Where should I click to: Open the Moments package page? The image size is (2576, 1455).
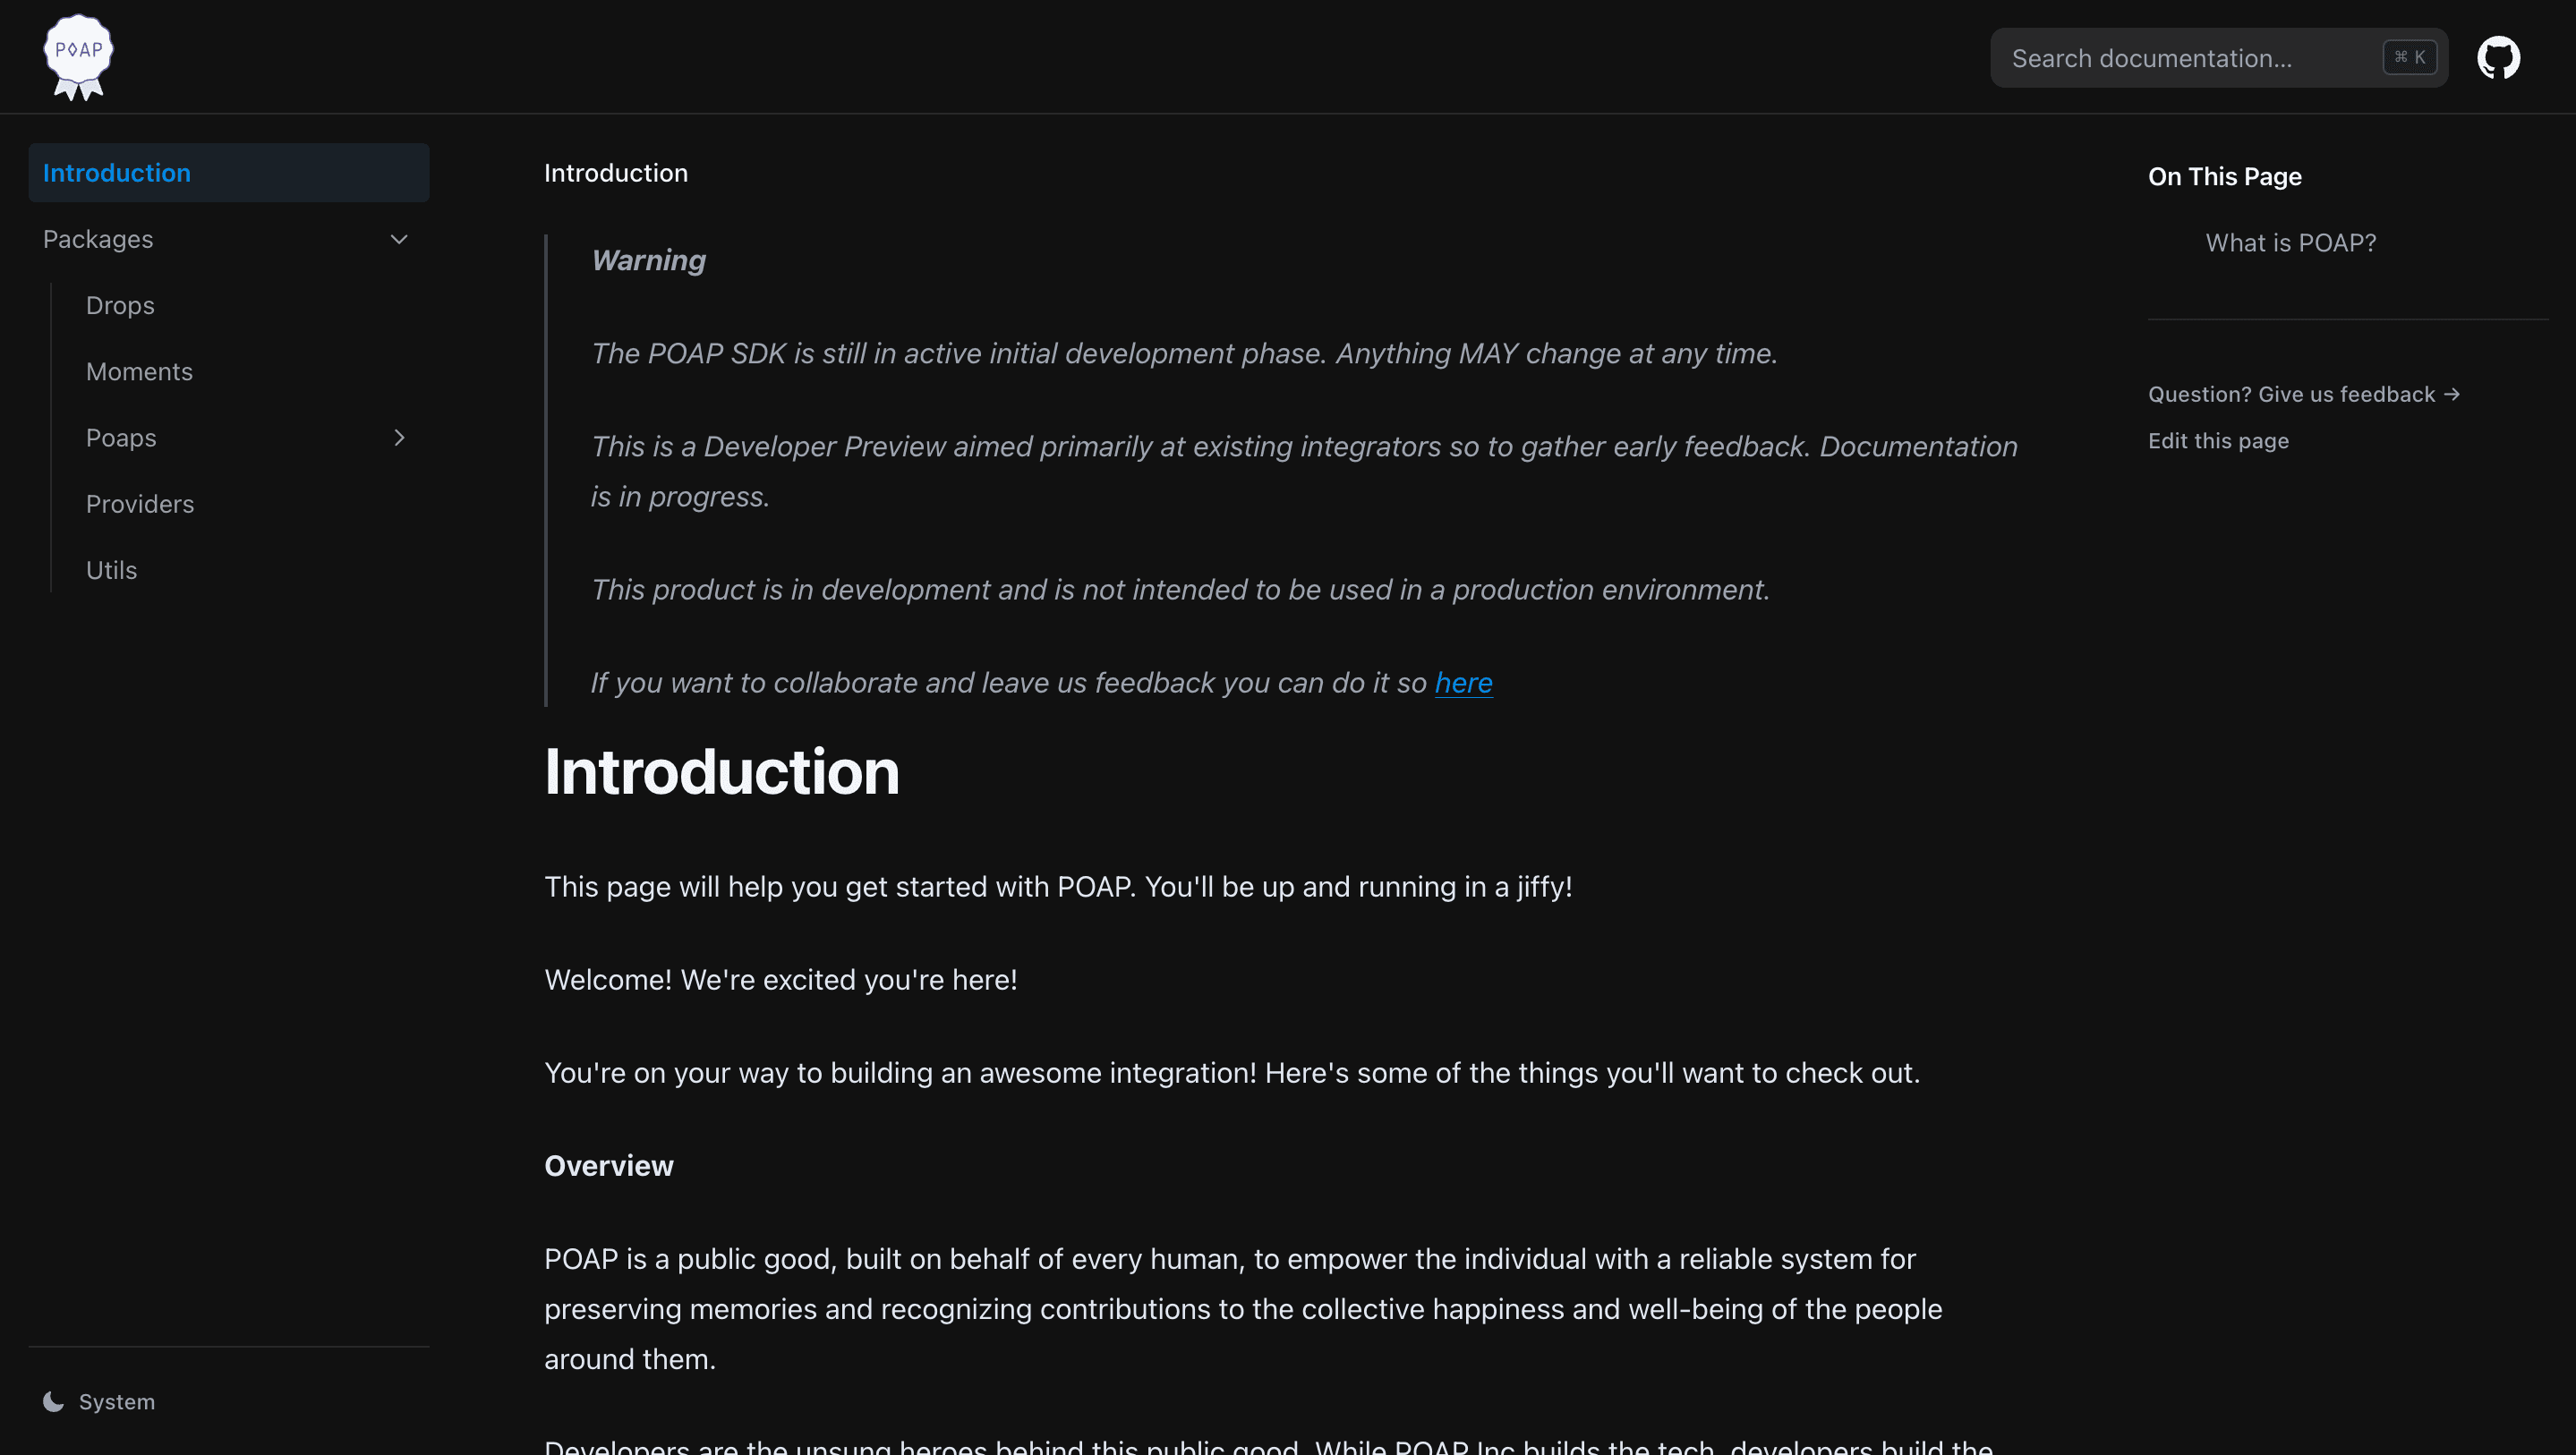[139, 371]
